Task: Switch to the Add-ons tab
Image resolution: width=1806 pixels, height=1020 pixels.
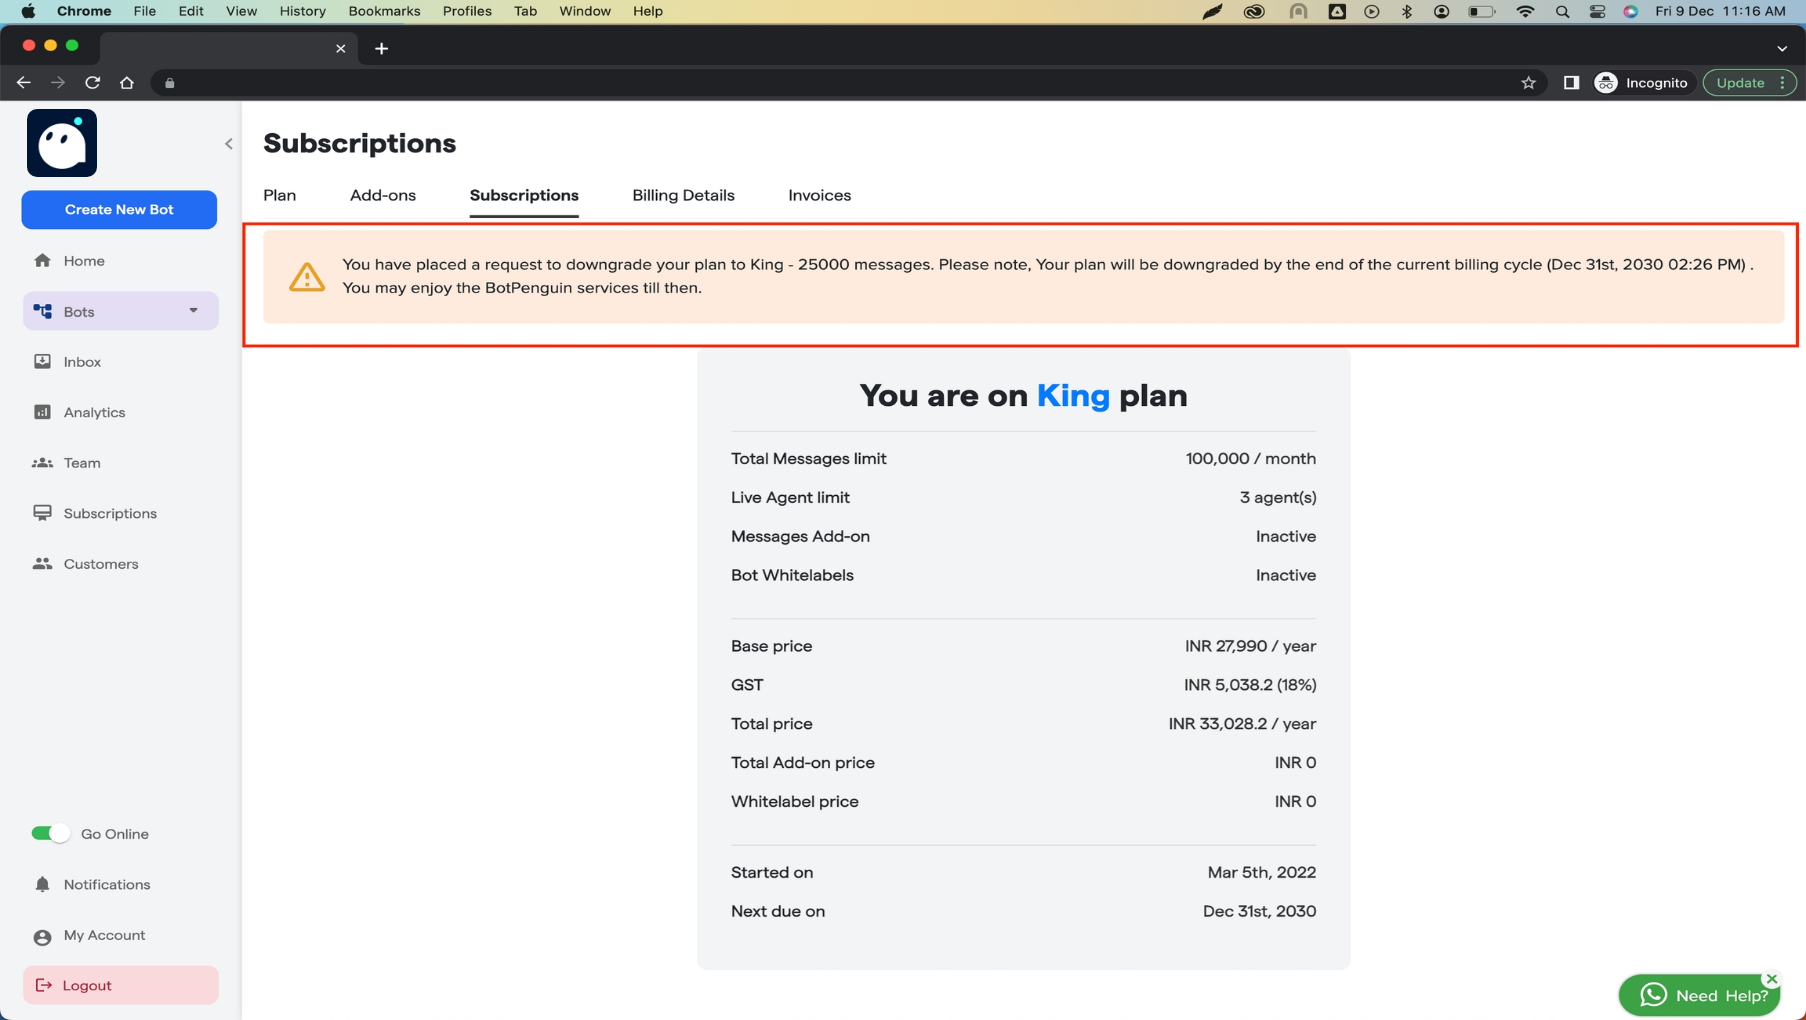Action: coord(383,195)
